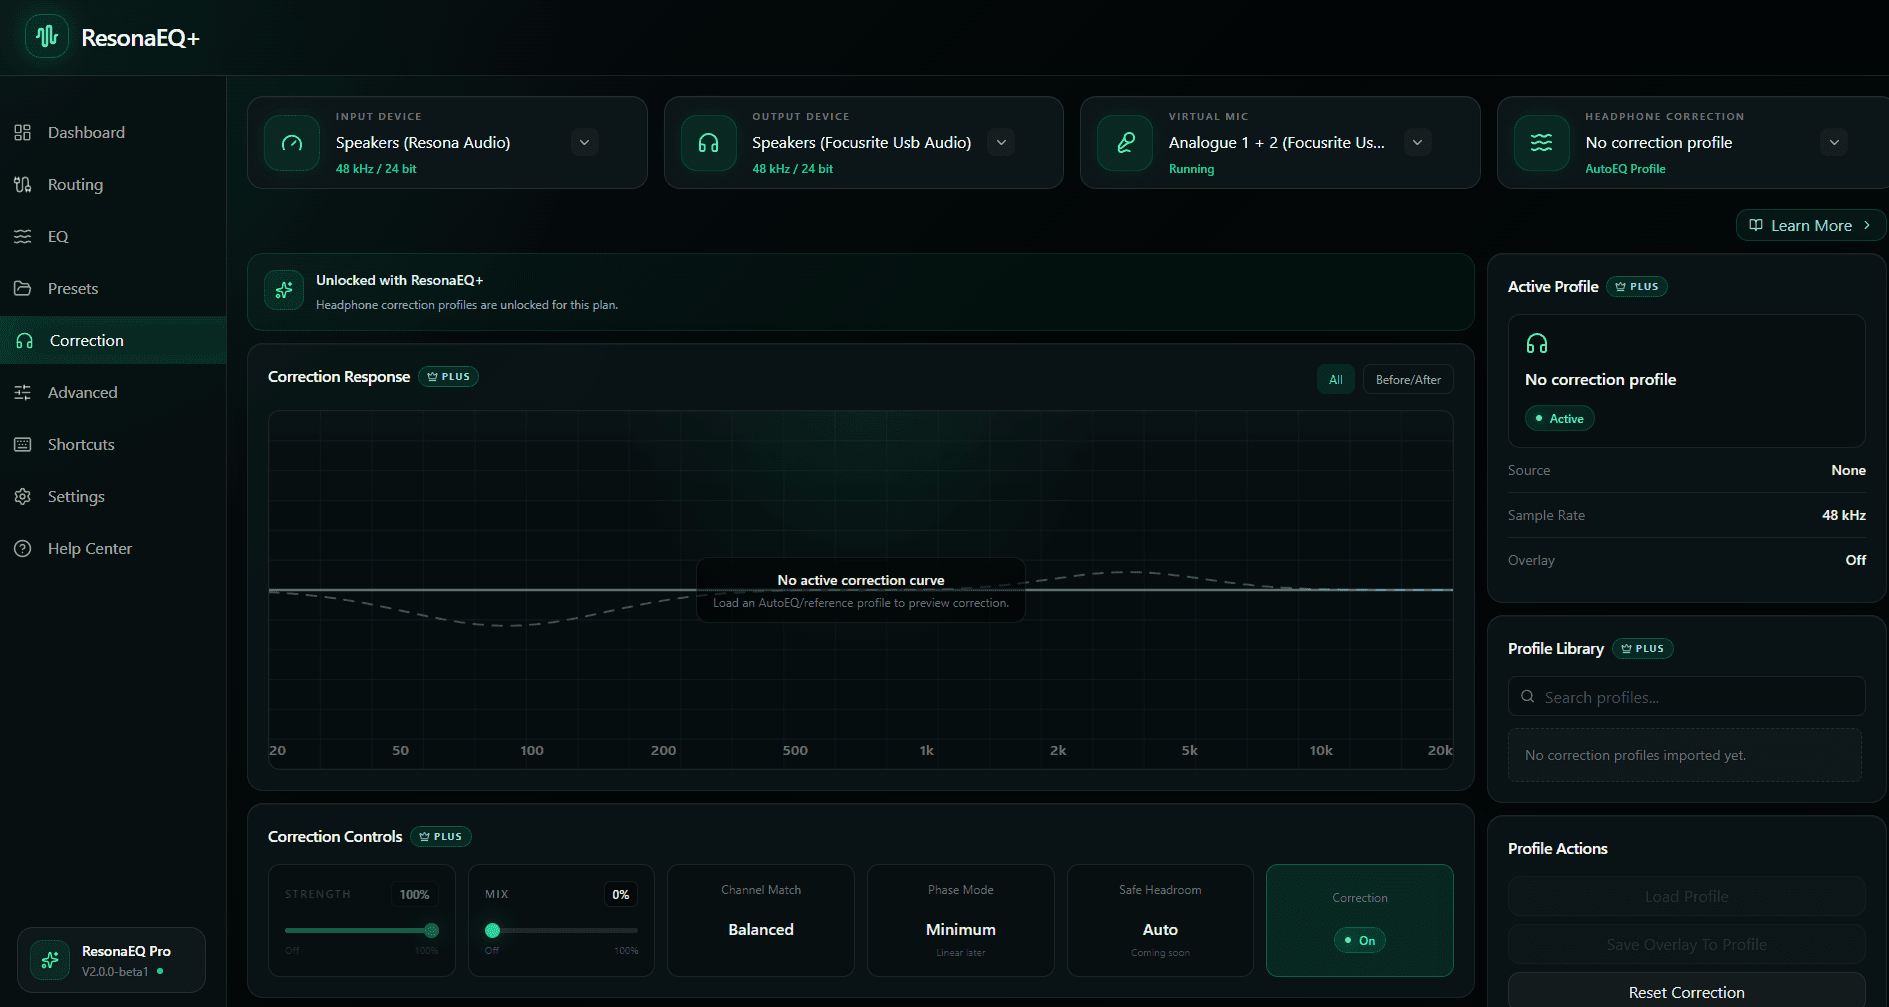Click the 48 kHz Sample Rate value
The image size is (1889, 1007).
[x=1844, y=515]
